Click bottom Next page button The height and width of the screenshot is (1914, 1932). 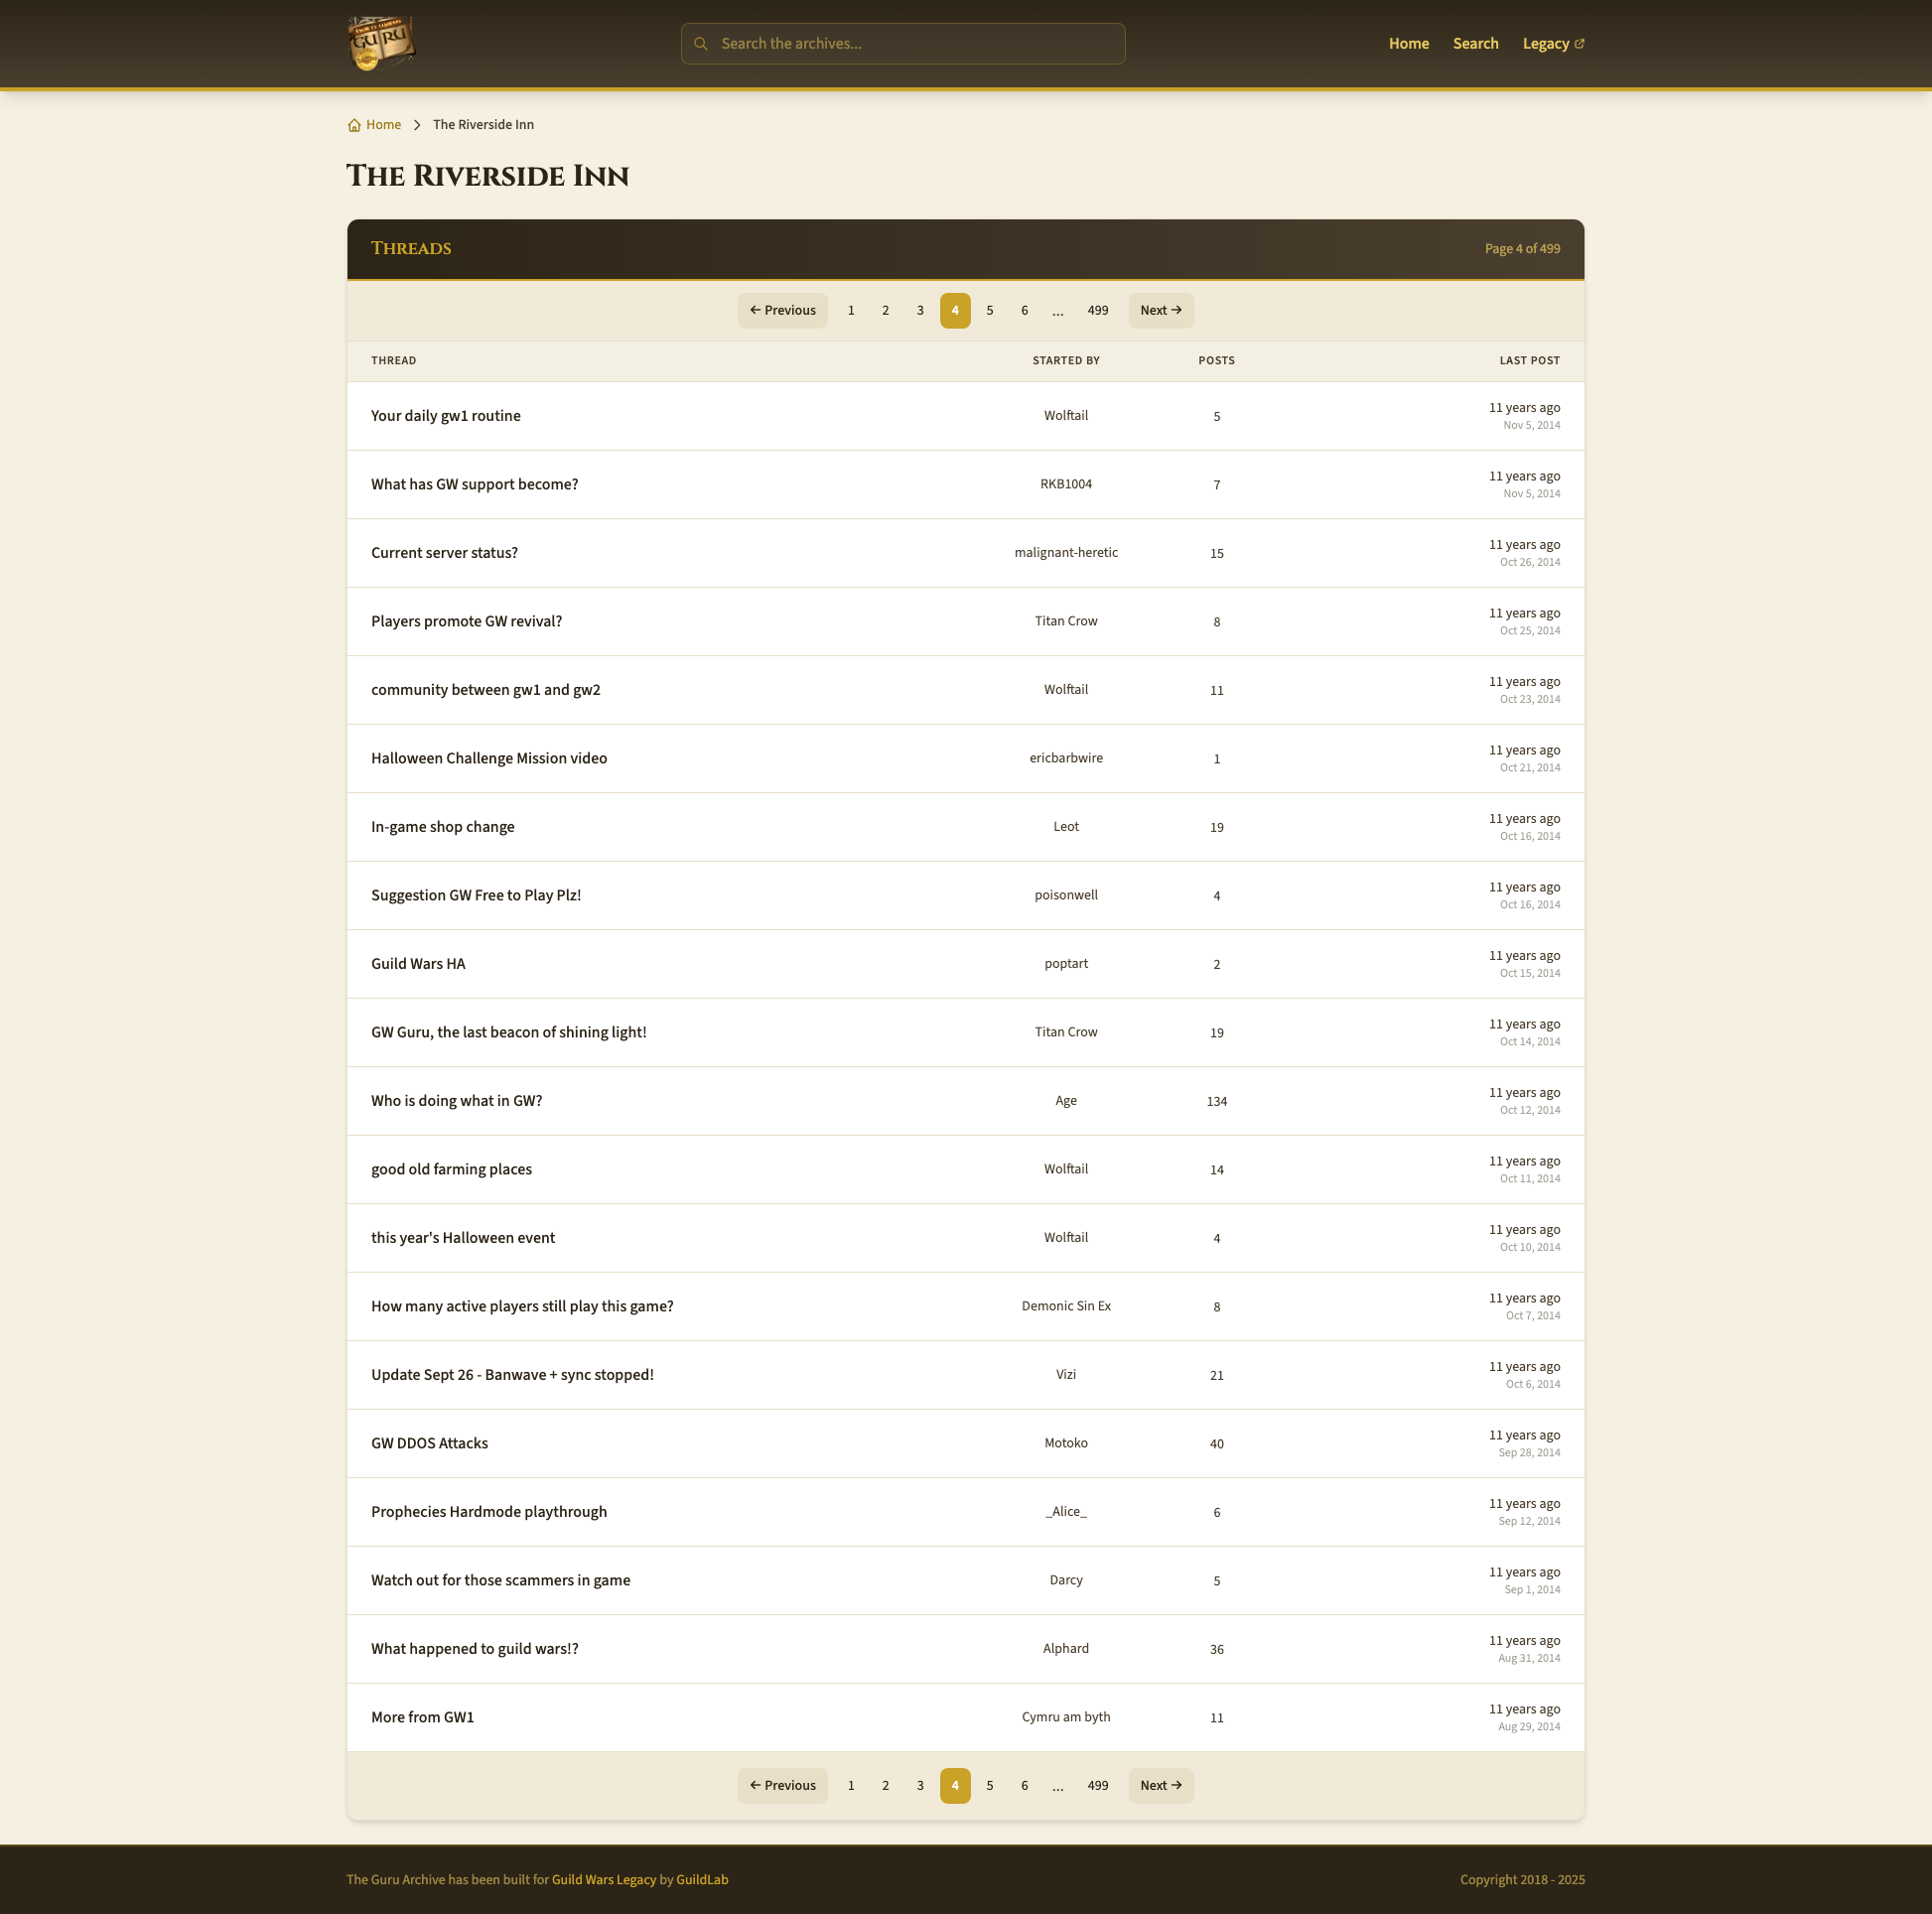pyautogui.click(x=1160, y=1785)
